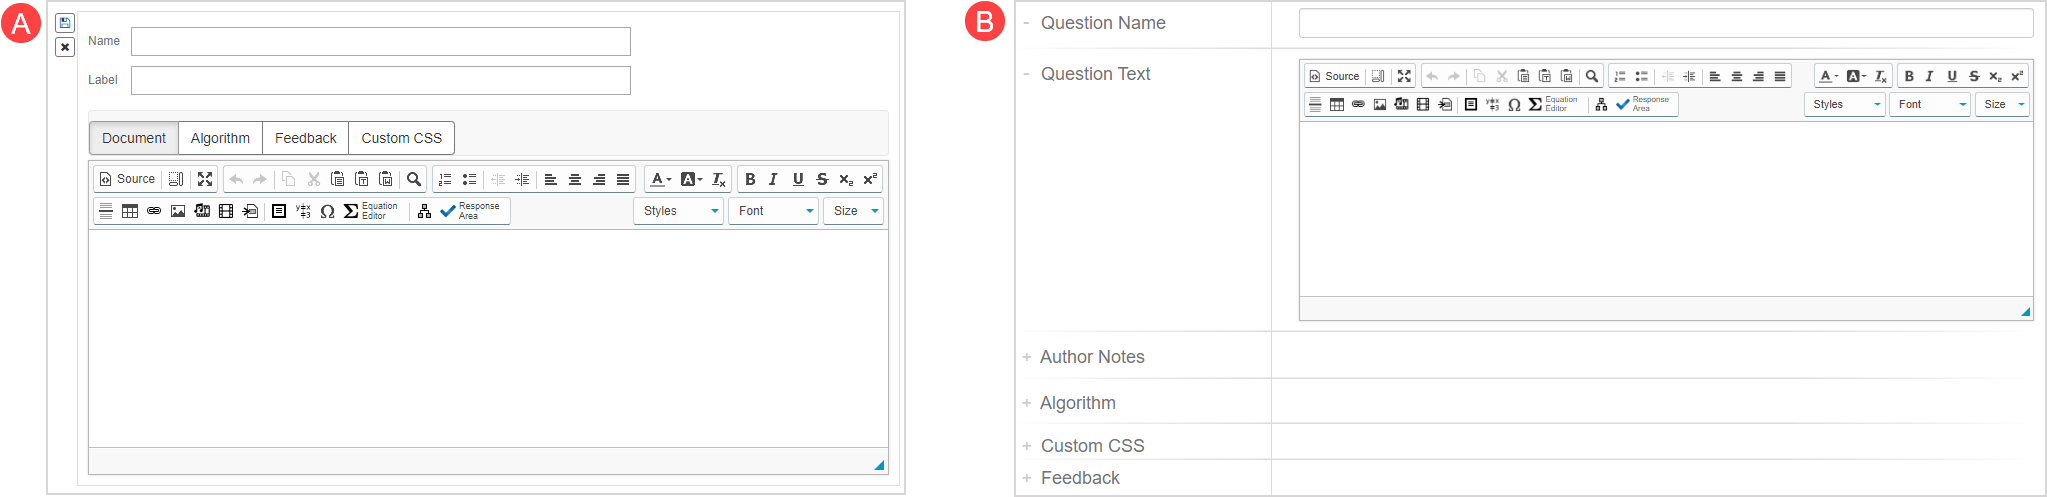Click the close X button under the save icon
2047x497 pixels.
pos(65,47)
